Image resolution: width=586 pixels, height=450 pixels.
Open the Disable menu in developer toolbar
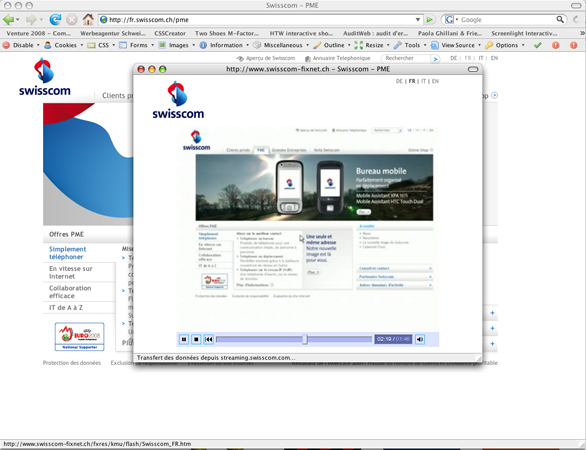(x=21, y=45)
